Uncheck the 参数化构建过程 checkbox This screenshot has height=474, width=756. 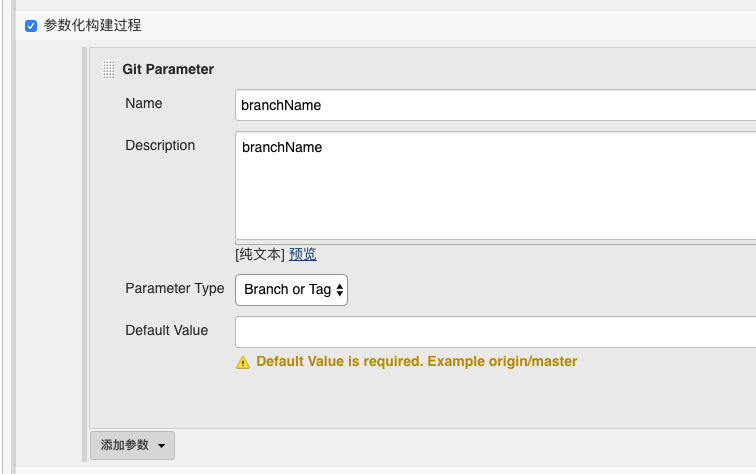pyautogui.click(x=31, y=25)
